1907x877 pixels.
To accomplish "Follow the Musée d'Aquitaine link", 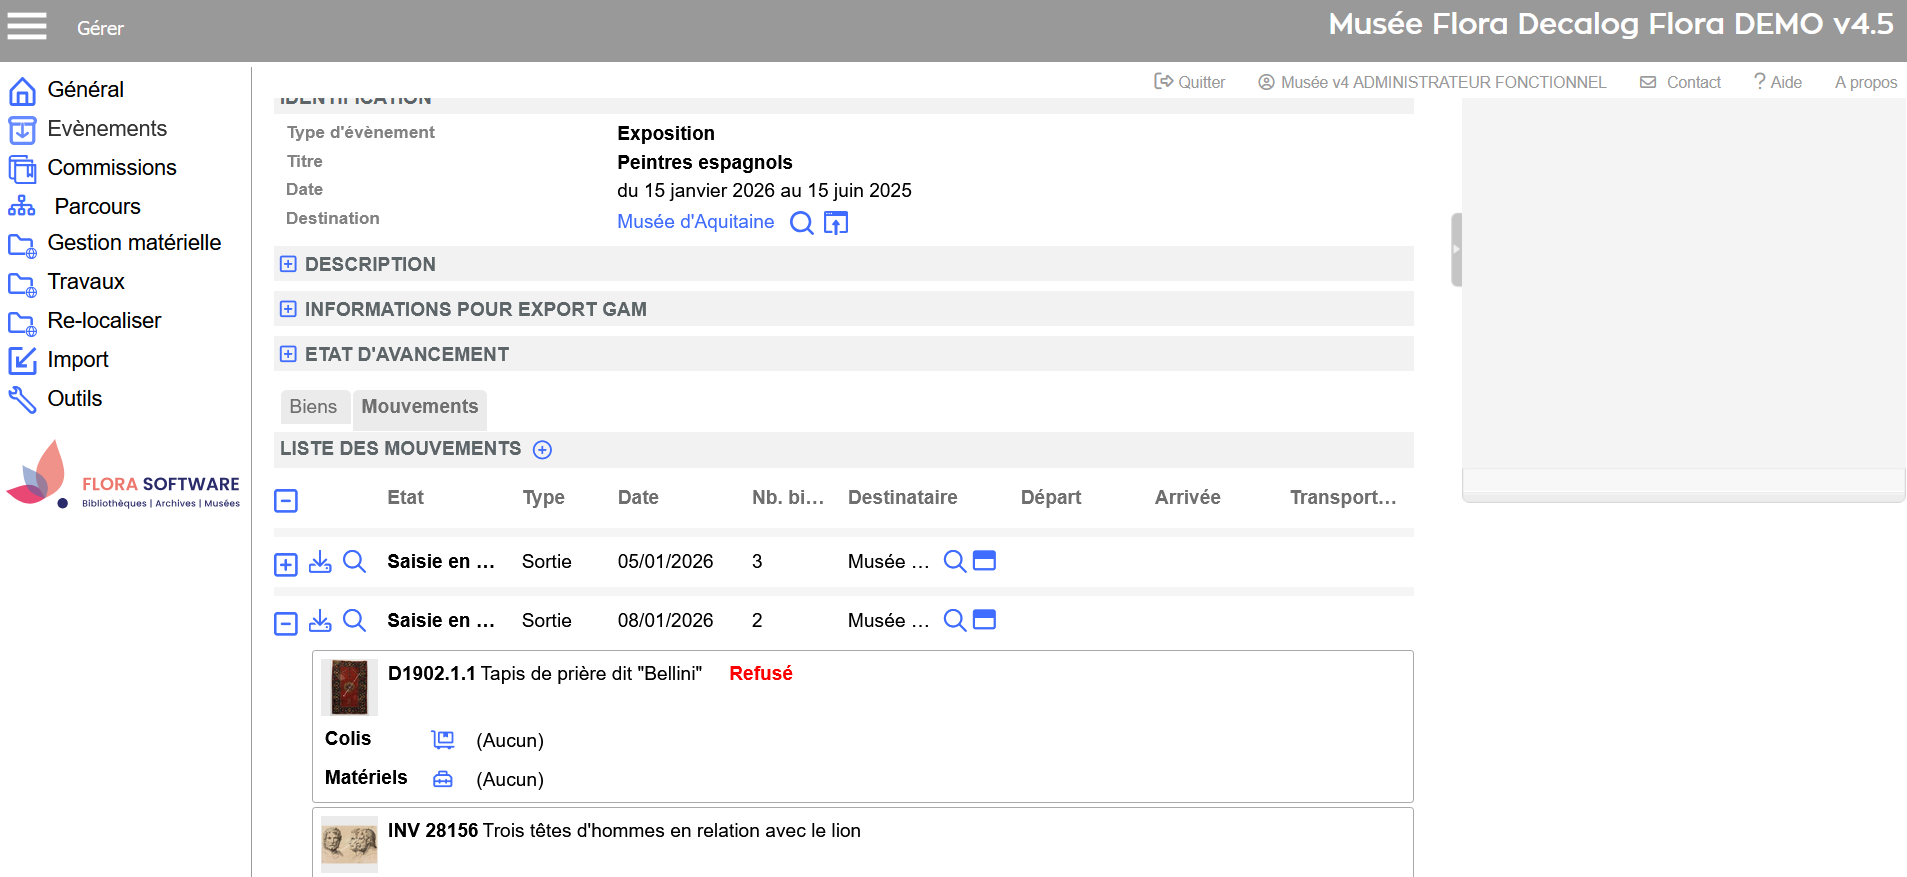I will click(x=695, y=222).
